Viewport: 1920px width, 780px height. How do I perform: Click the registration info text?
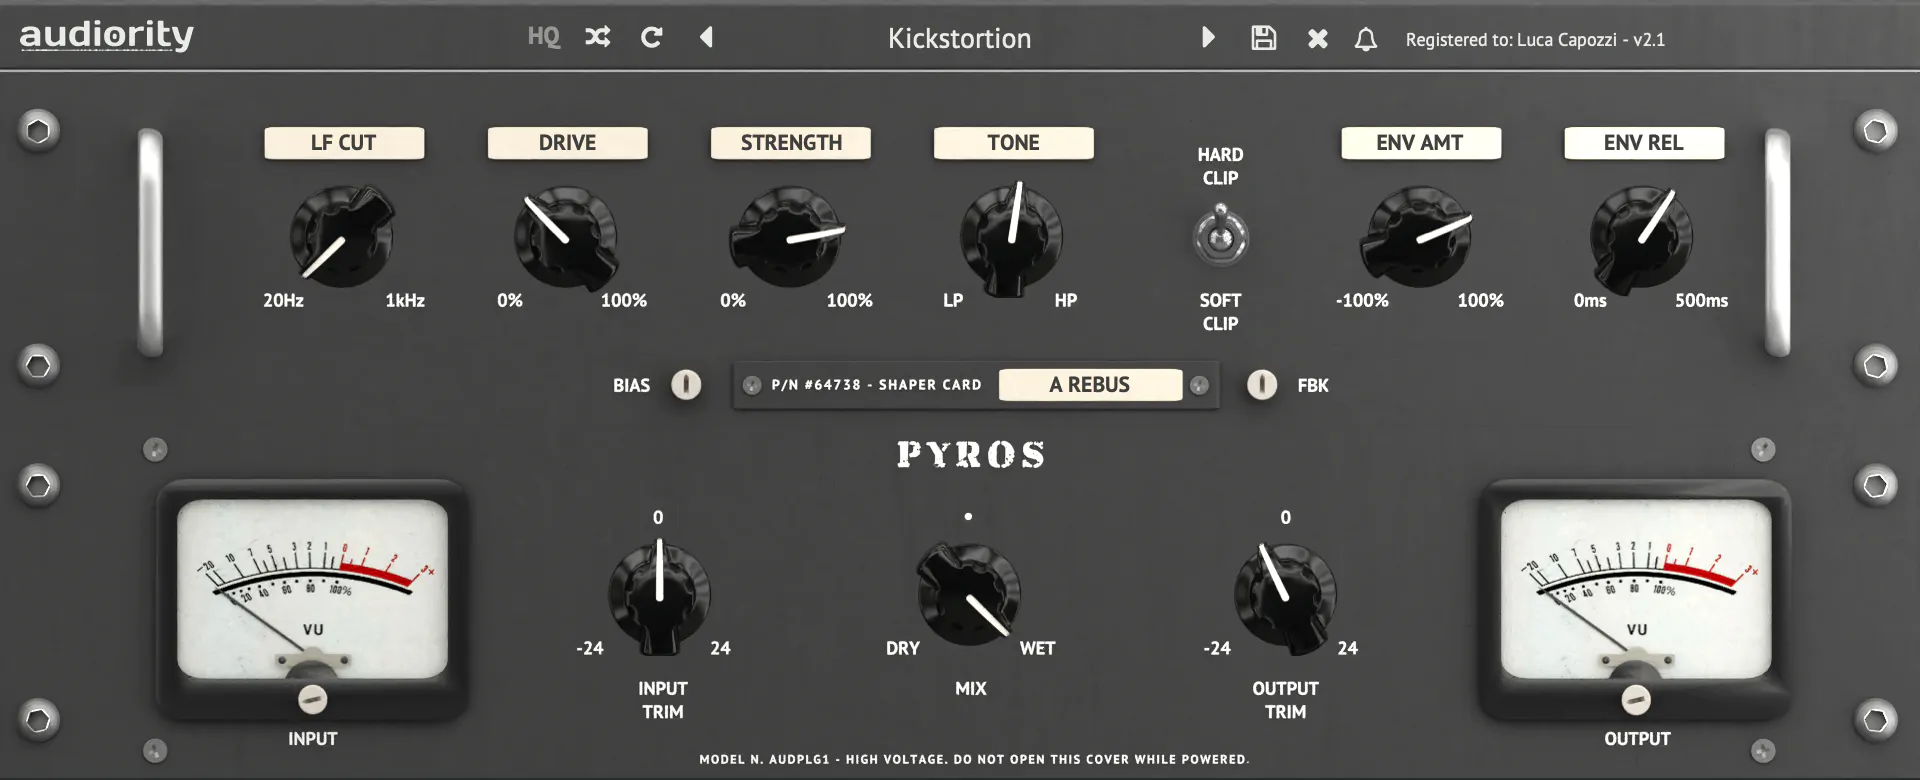(x=1535, y=40)
